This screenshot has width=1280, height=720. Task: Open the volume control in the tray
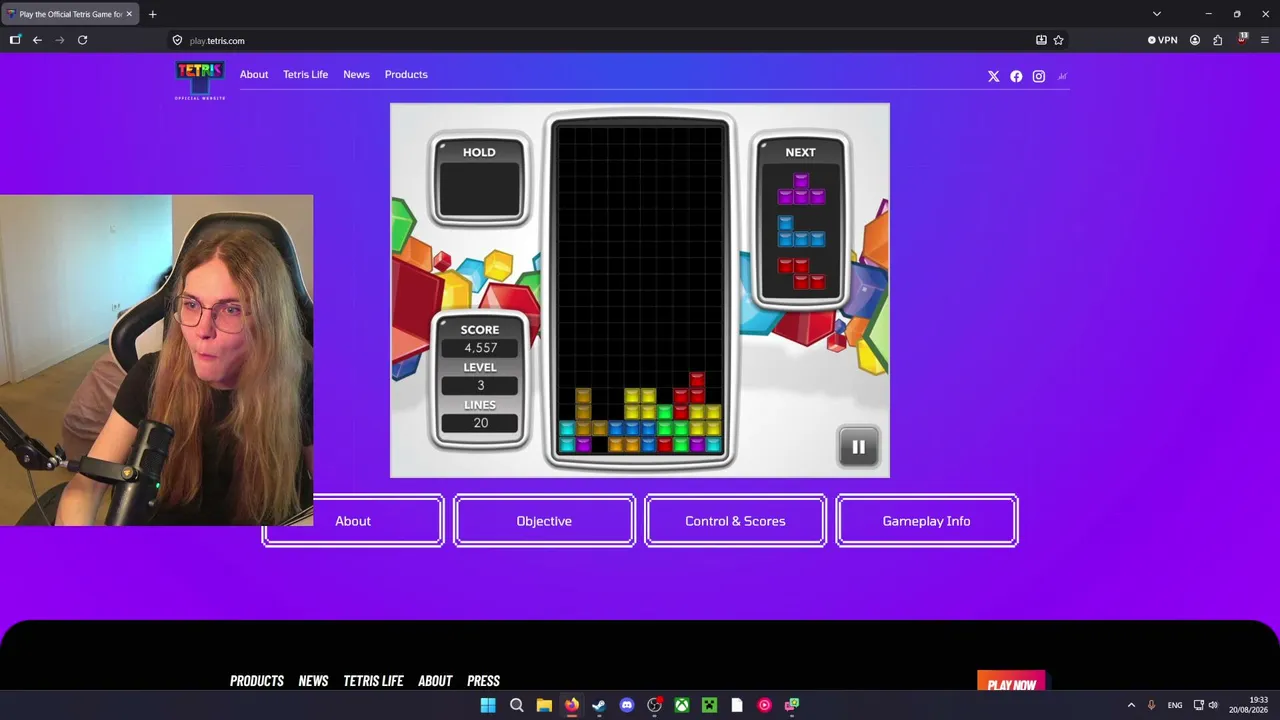tap(1213, 705)
